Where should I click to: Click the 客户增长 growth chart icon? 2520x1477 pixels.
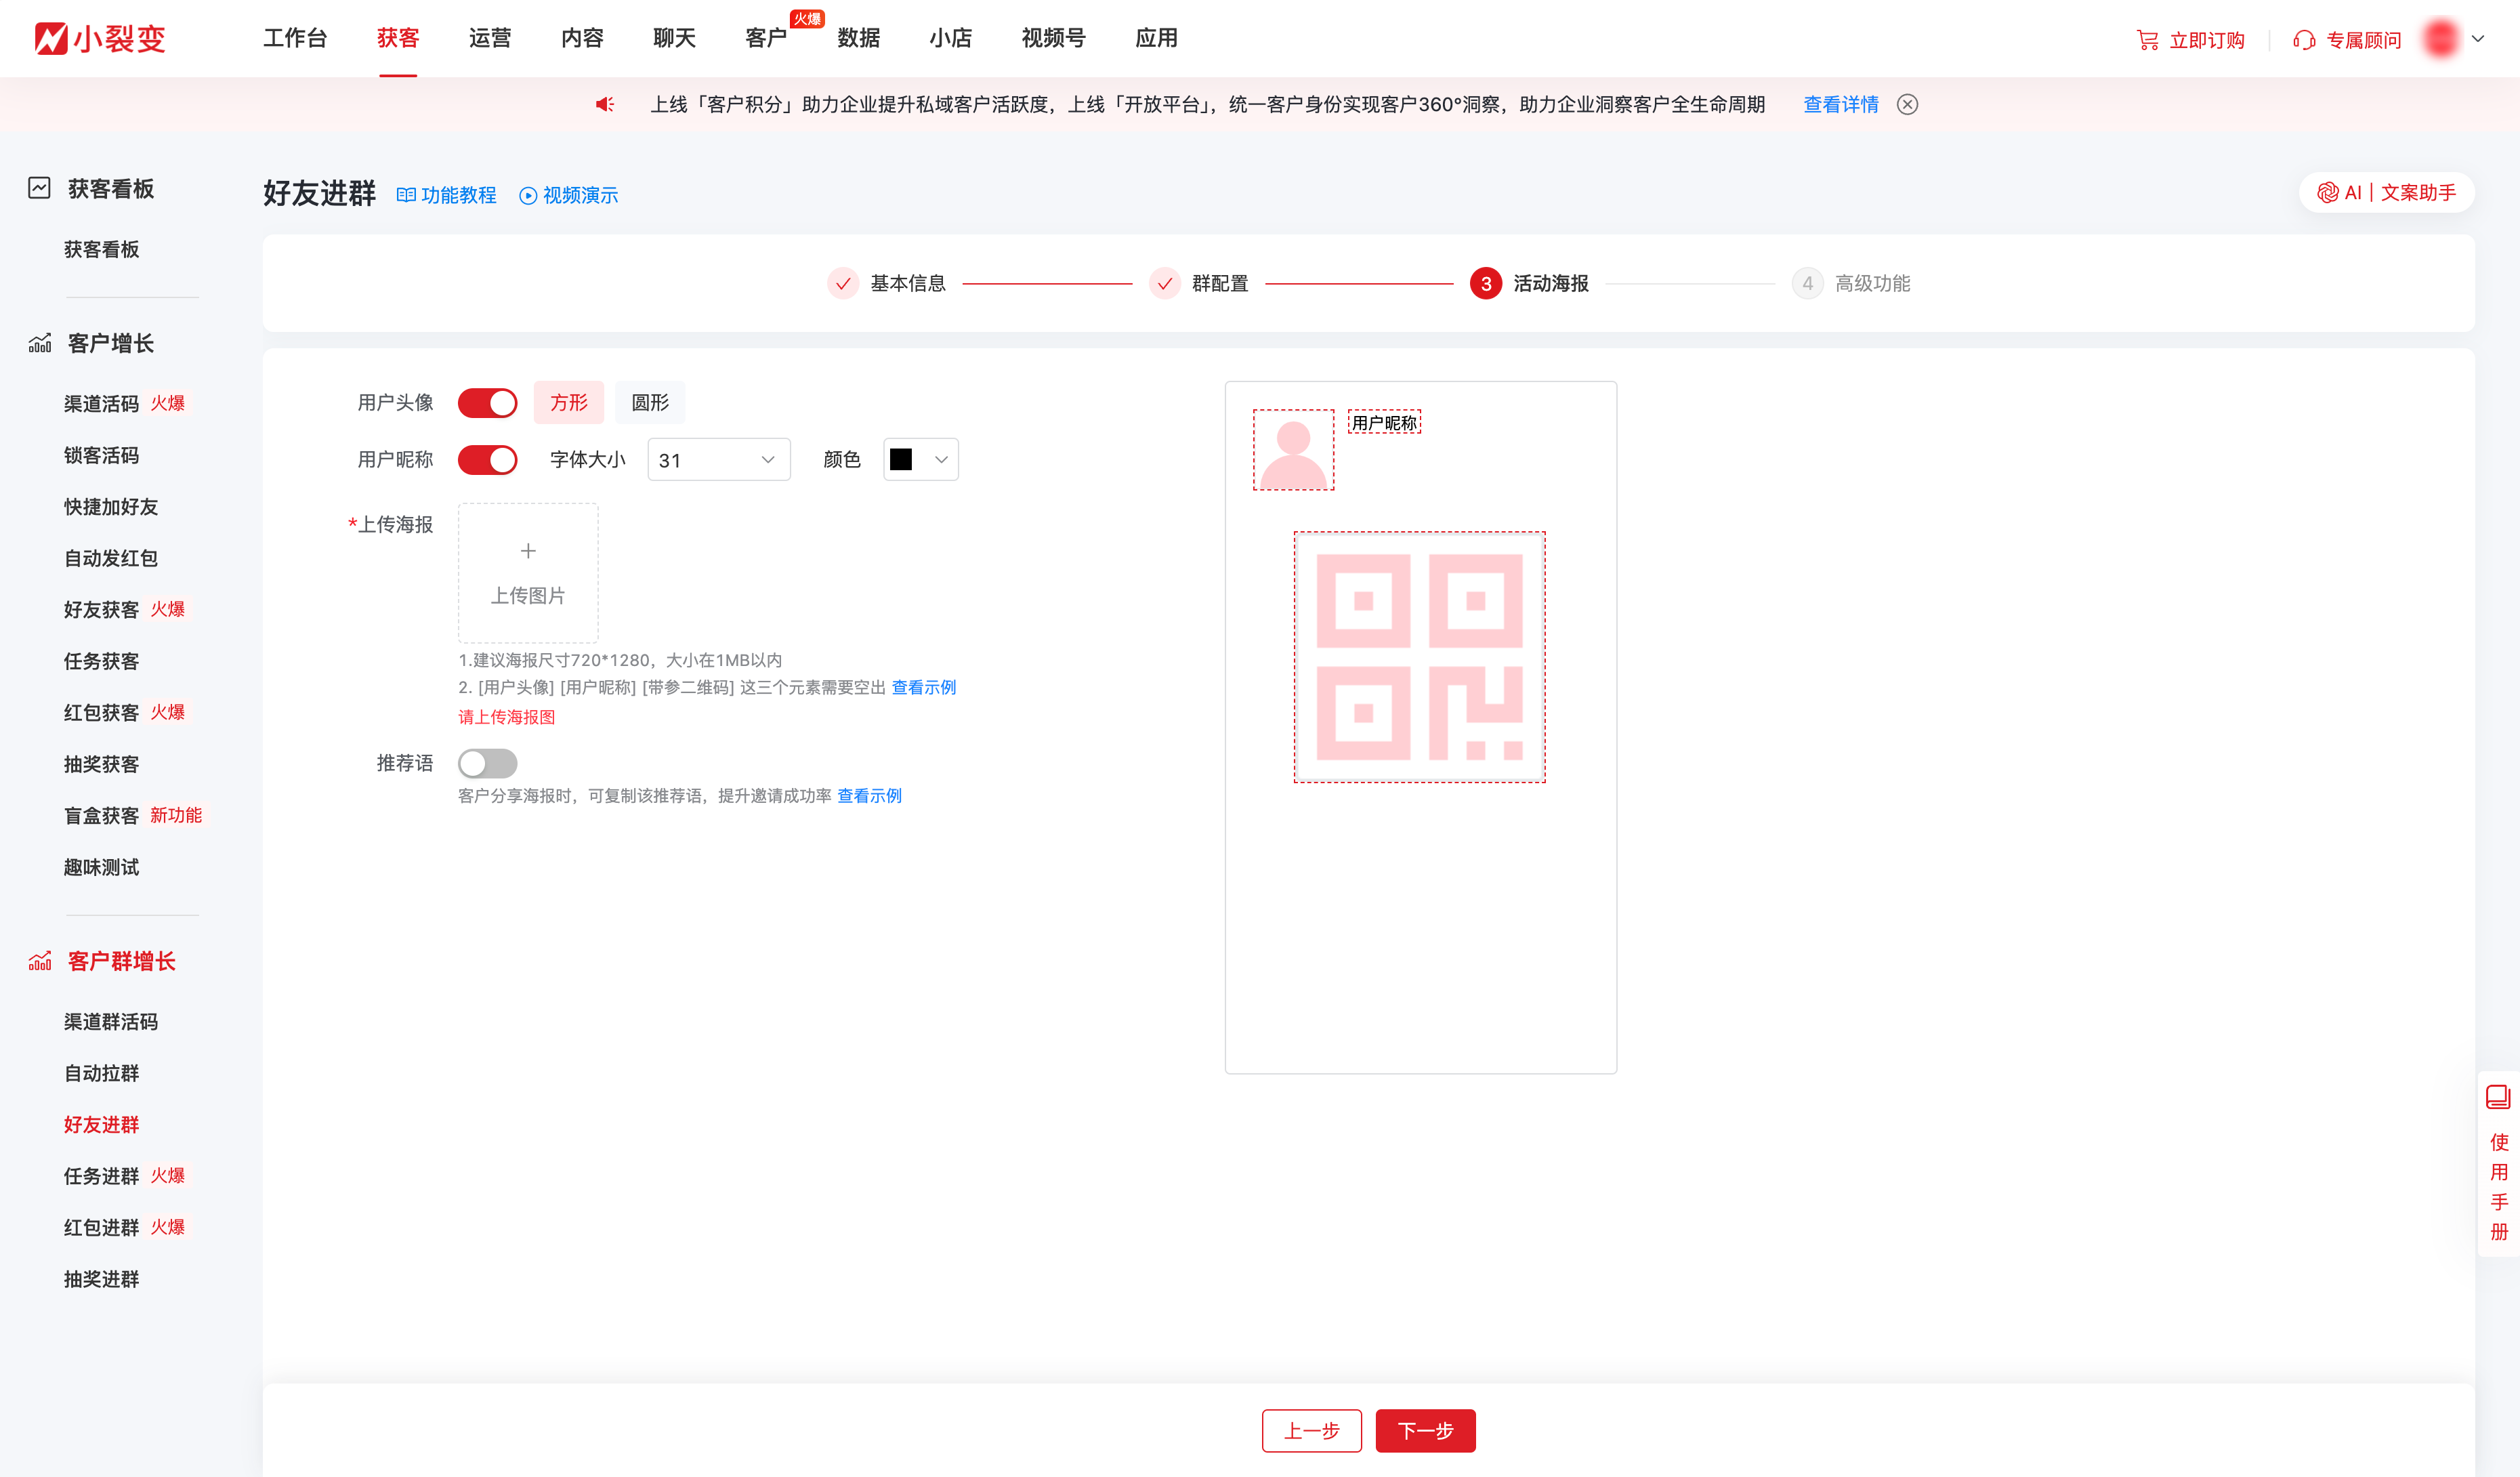pyautogui.click(x=38, y=342)
